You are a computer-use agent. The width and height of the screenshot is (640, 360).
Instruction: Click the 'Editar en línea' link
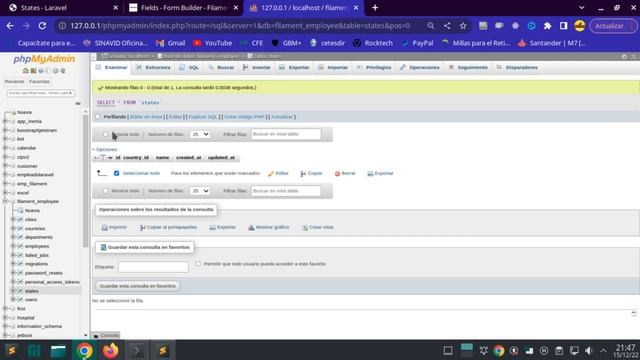pyautogui.click(x=146, y=117)
